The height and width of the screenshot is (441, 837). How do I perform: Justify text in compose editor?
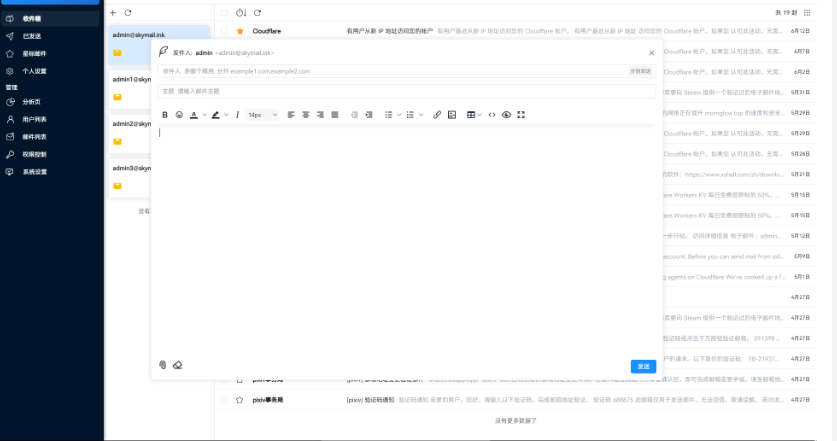pyautogui.click(x=335, y=115)
